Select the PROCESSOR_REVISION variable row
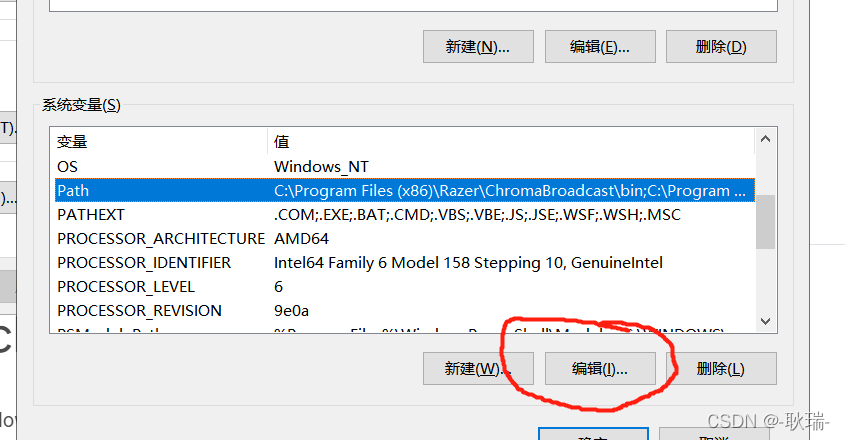Screen dimensions: 845x440 (x=405, y=311)
